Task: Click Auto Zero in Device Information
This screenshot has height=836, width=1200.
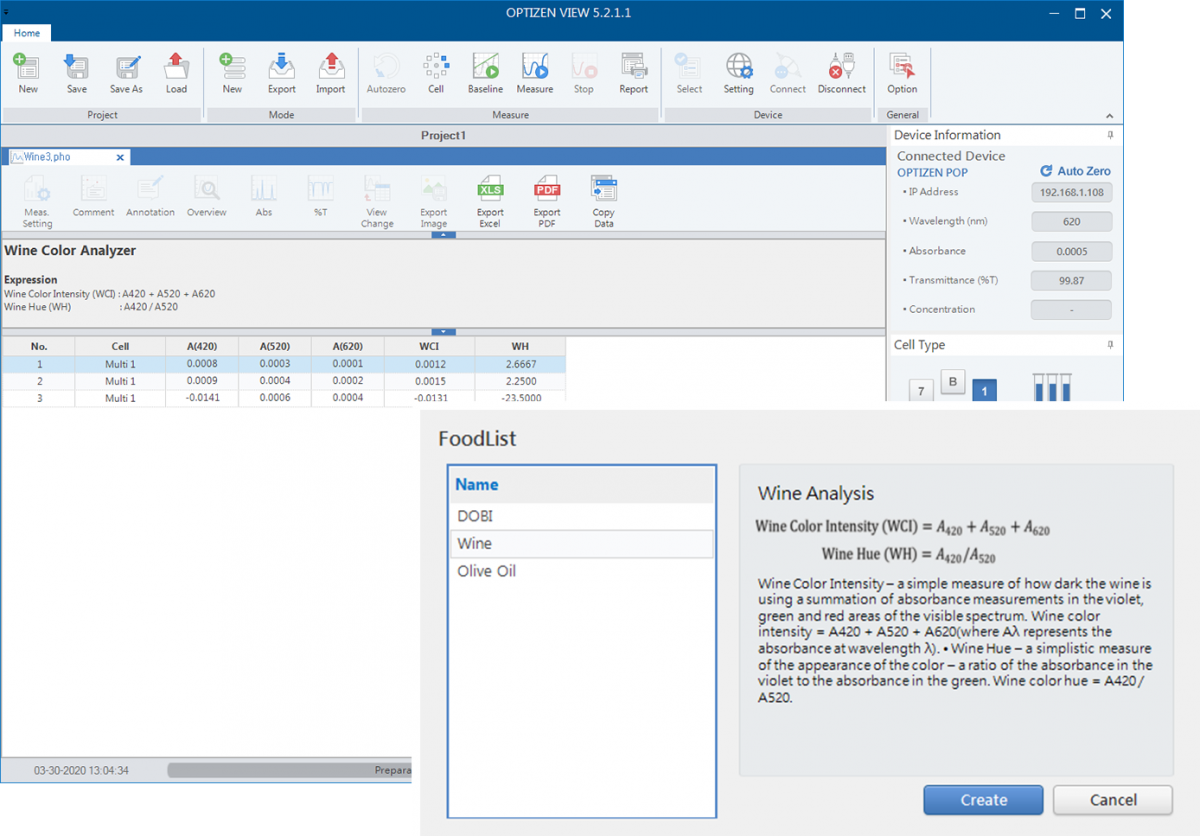Action: 1075,171
